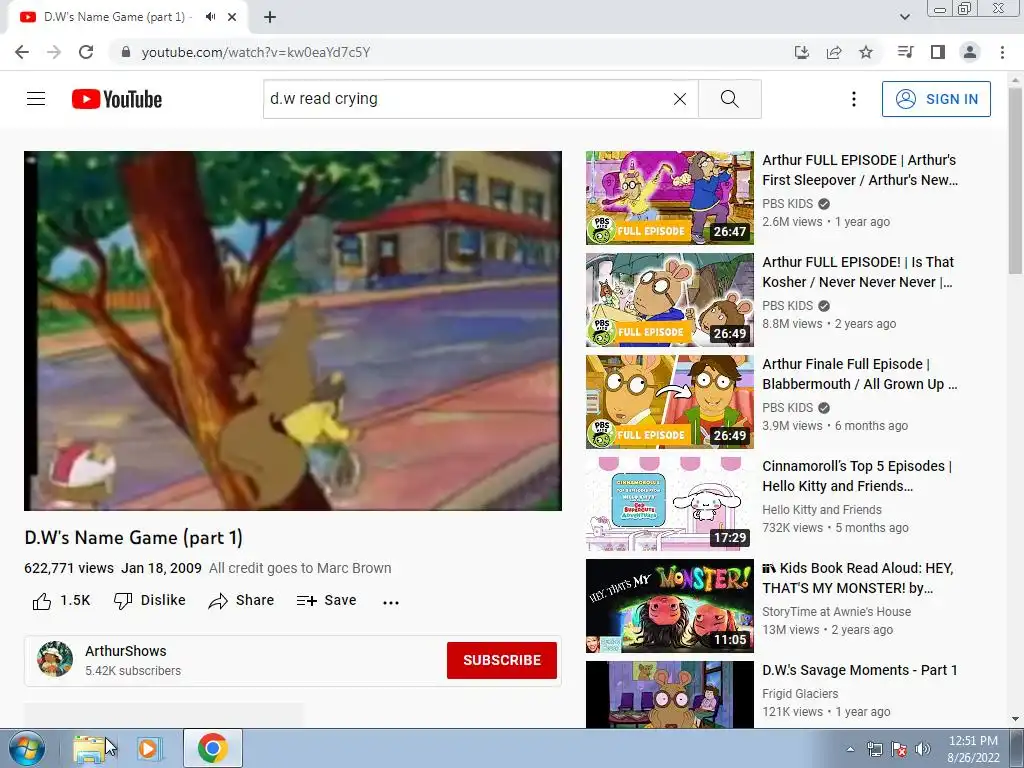Open the volume tray icon
This screenshot has width=1024, height=768.
point(923,749)
